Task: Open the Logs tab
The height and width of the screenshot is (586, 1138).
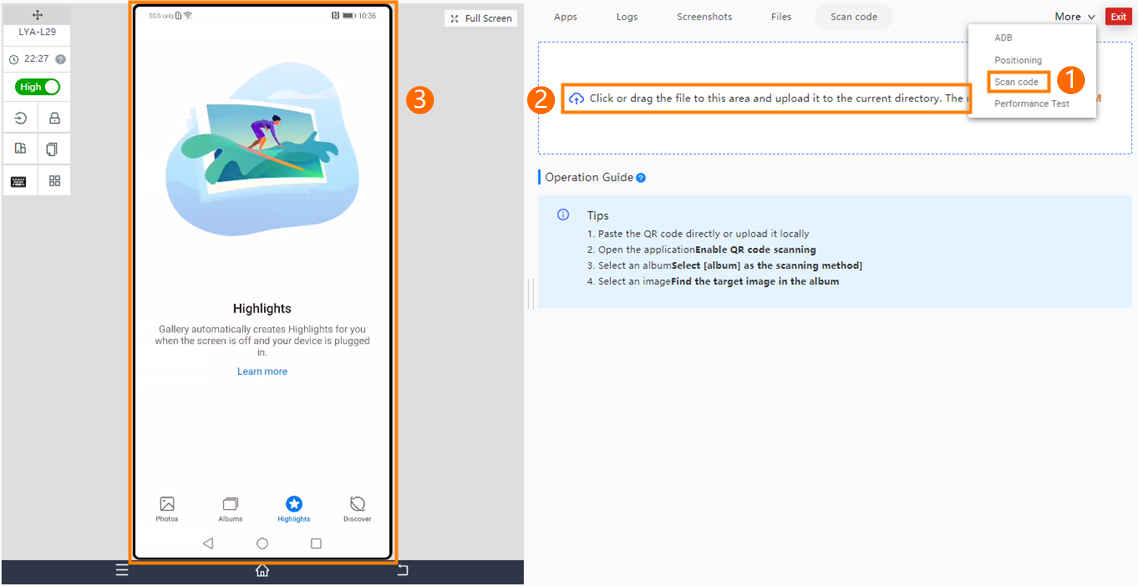Action: pyautogui.click(x=627, y=17)
